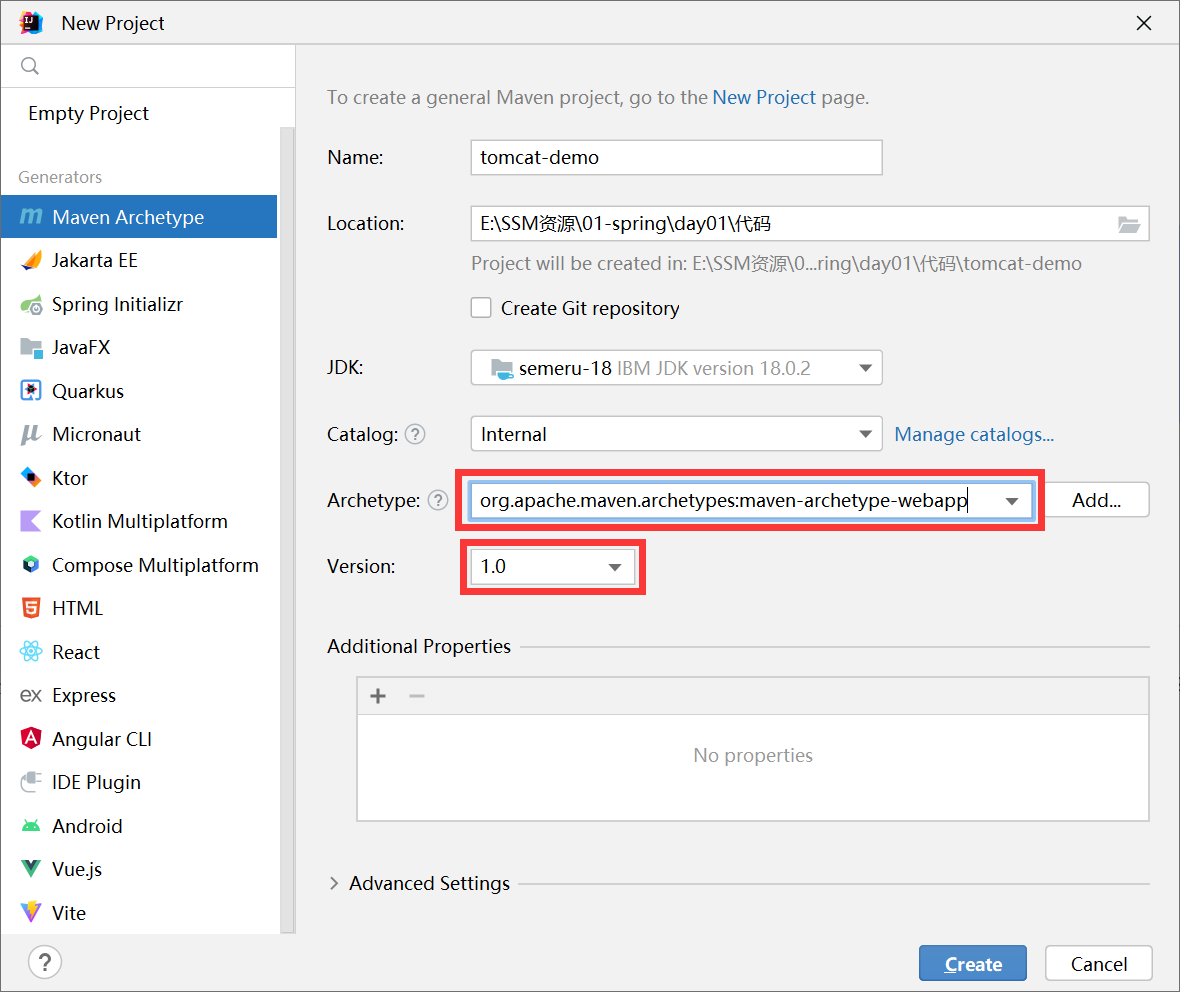Select Maven Archetype generator
The image size is (1180, 992).
tap(139, 217)
